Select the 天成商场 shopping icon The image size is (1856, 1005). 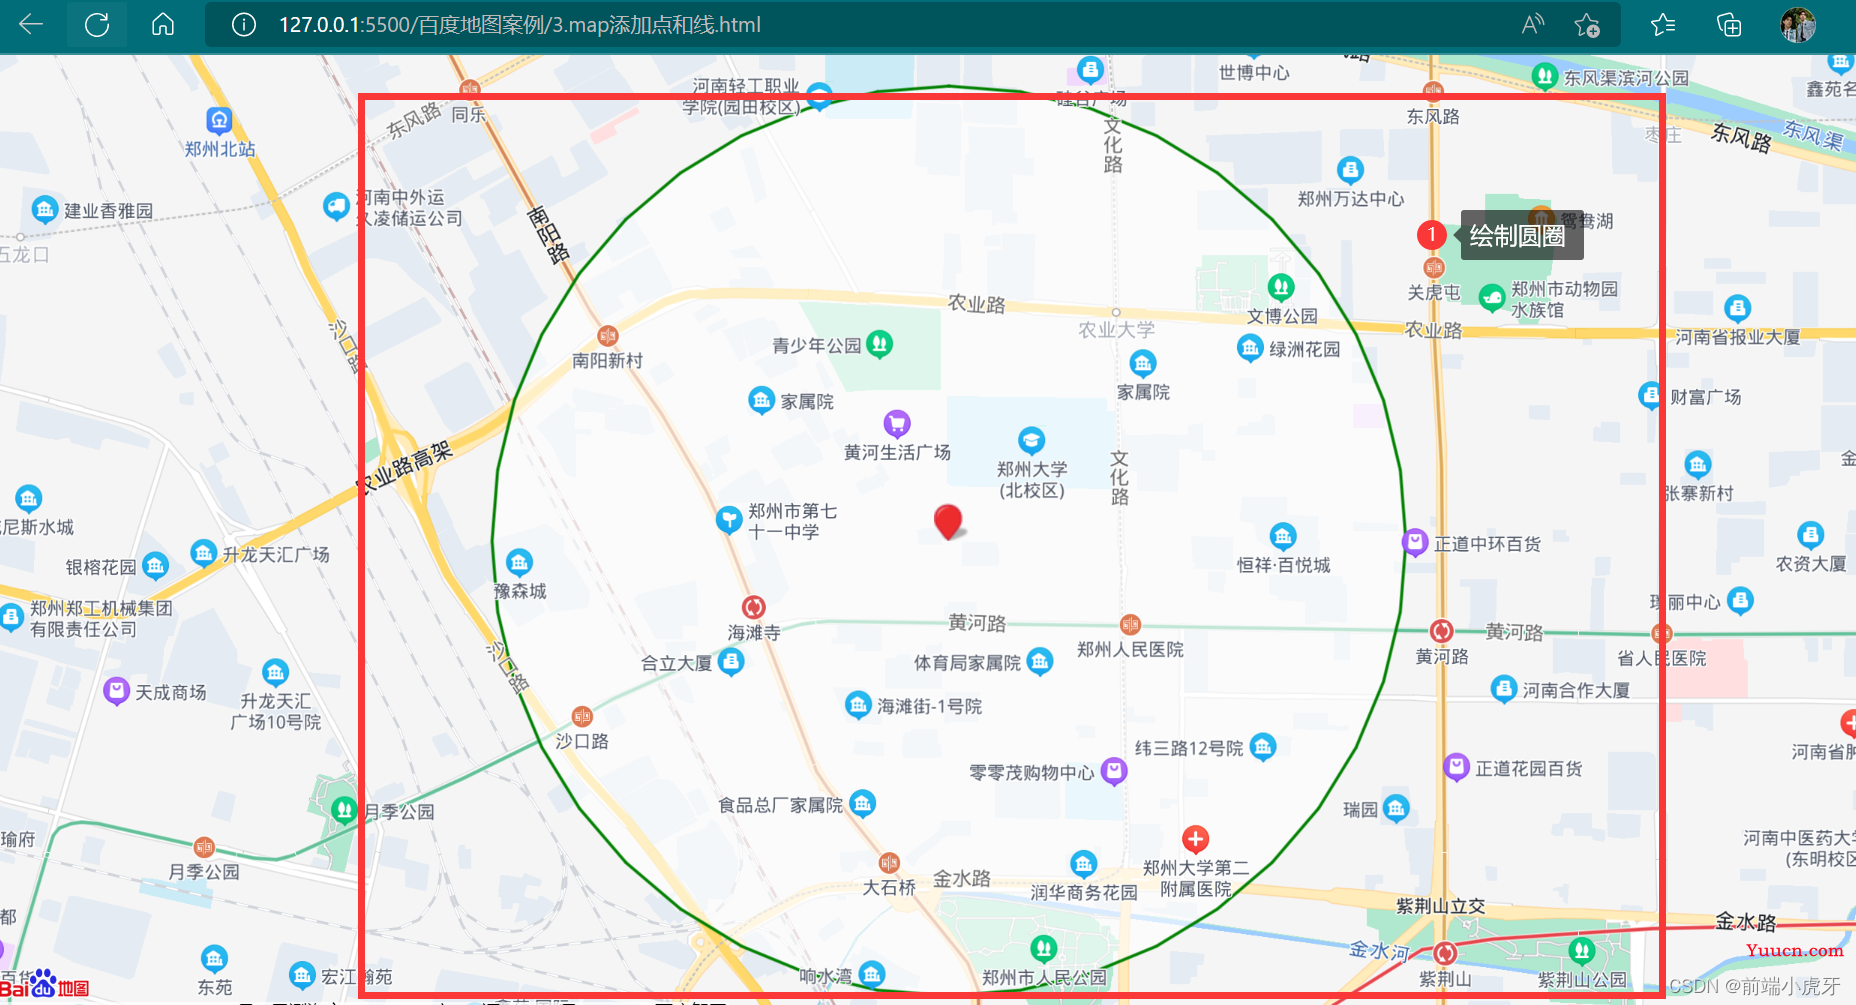(x=116, y=691)
